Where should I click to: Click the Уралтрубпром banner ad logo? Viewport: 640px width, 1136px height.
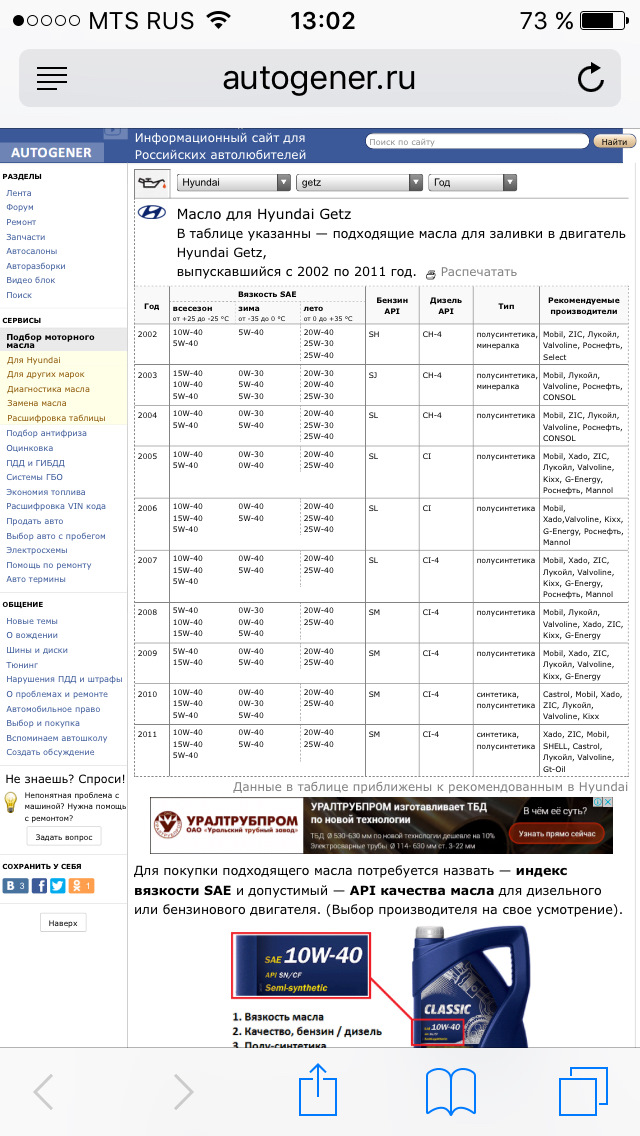click(x=226, y=825)
